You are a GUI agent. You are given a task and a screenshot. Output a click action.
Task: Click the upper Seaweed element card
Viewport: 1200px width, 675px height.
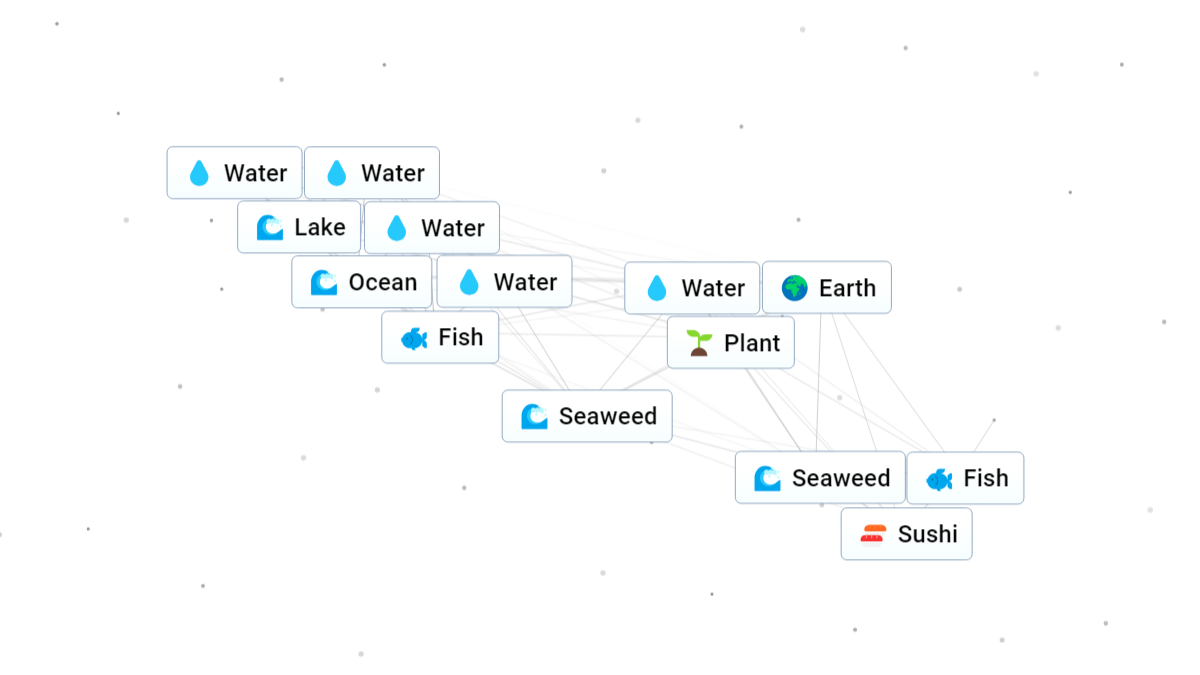click(586, 416)
